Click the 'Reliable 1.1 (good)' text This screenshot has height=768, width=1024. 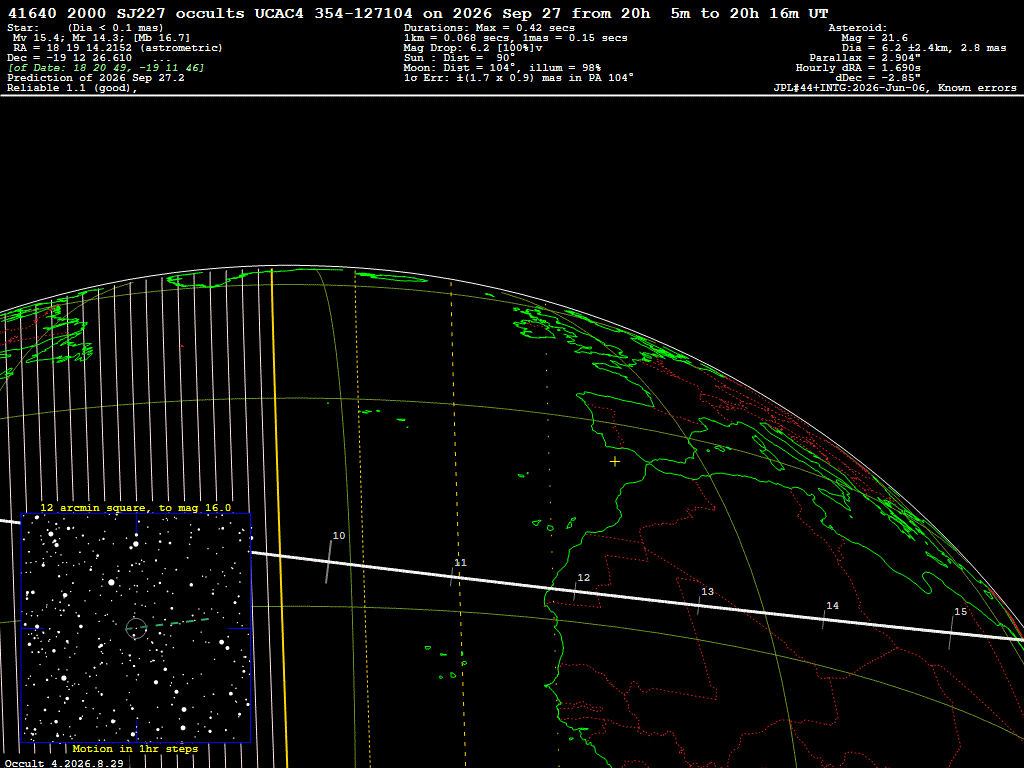click(x=72, y=88)
